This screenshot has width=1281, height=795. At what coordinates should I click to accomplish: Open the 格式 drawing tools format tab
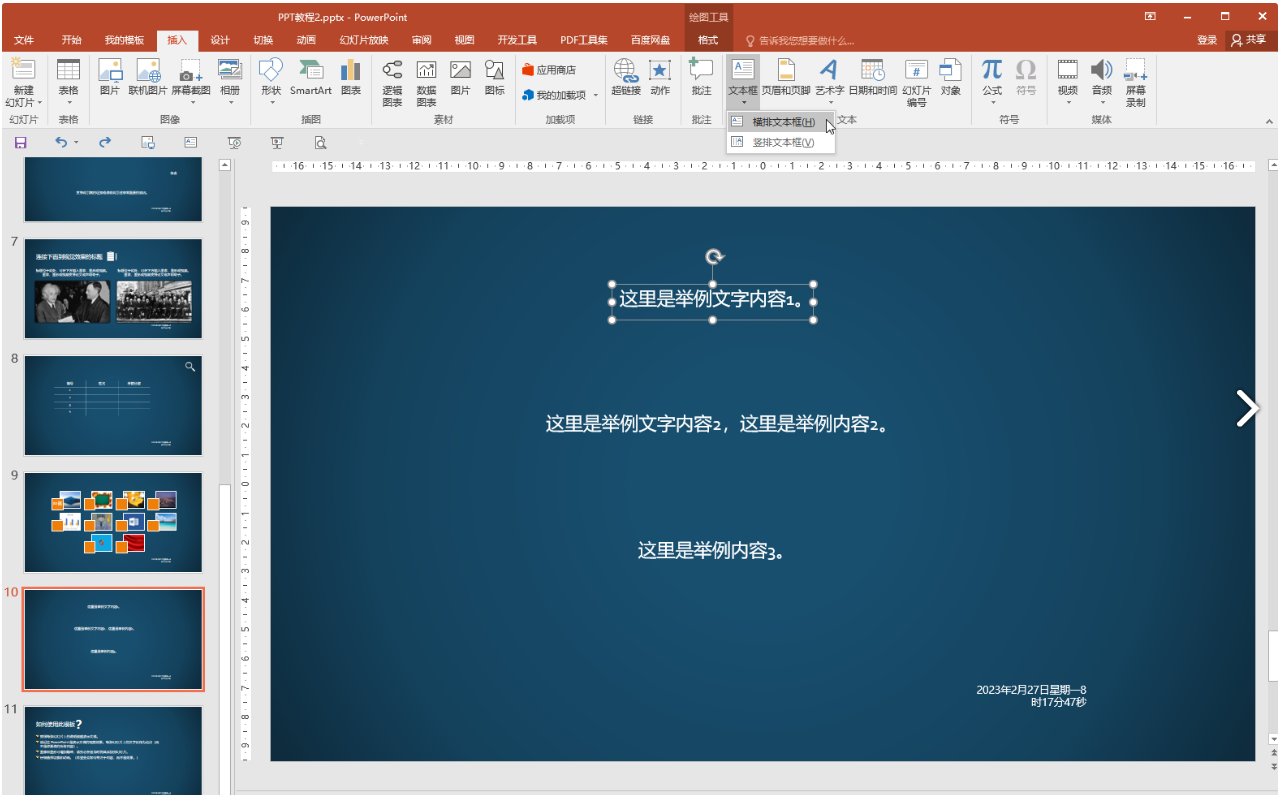point(708,40)
